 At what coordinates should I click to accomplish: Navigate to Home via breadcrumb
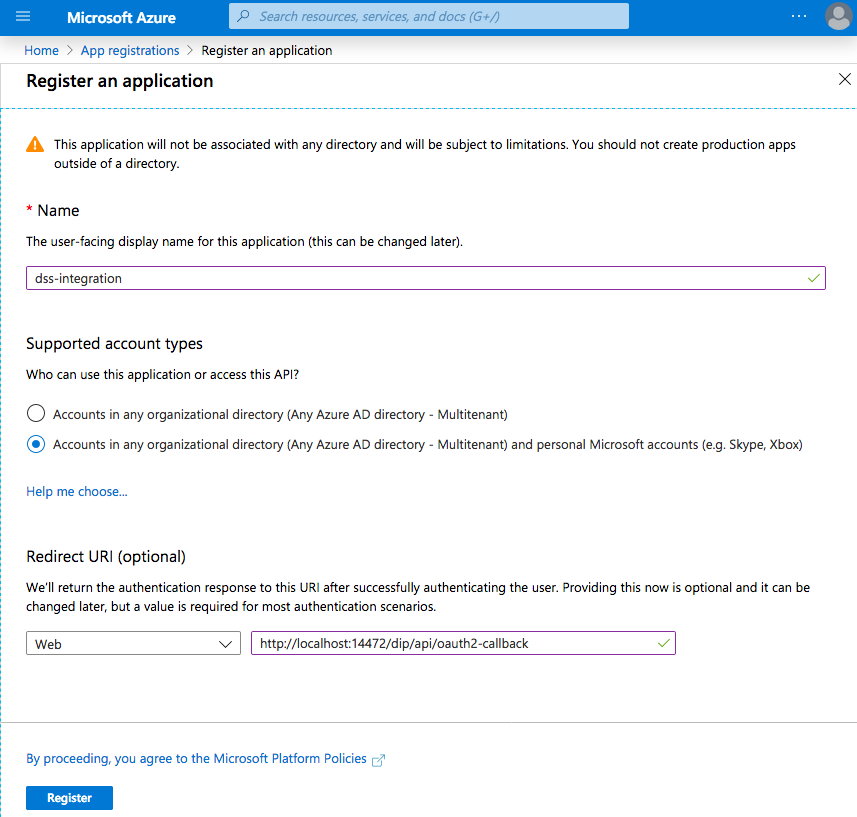pyautogui.click(x=41, y=50)
